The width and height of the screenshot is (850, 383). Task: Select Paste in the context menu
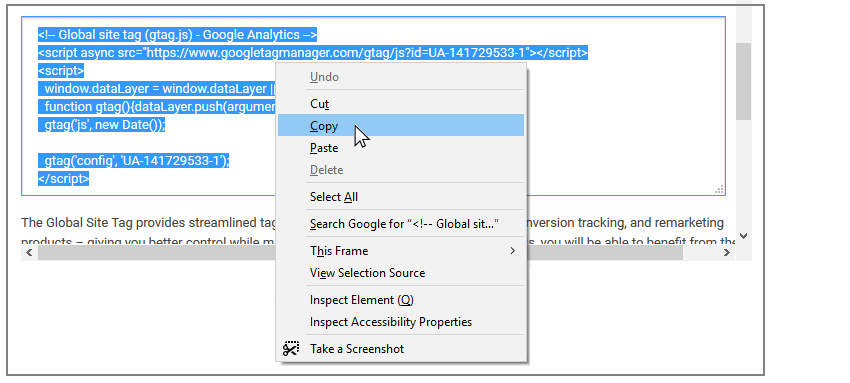[x=401, y=147]
